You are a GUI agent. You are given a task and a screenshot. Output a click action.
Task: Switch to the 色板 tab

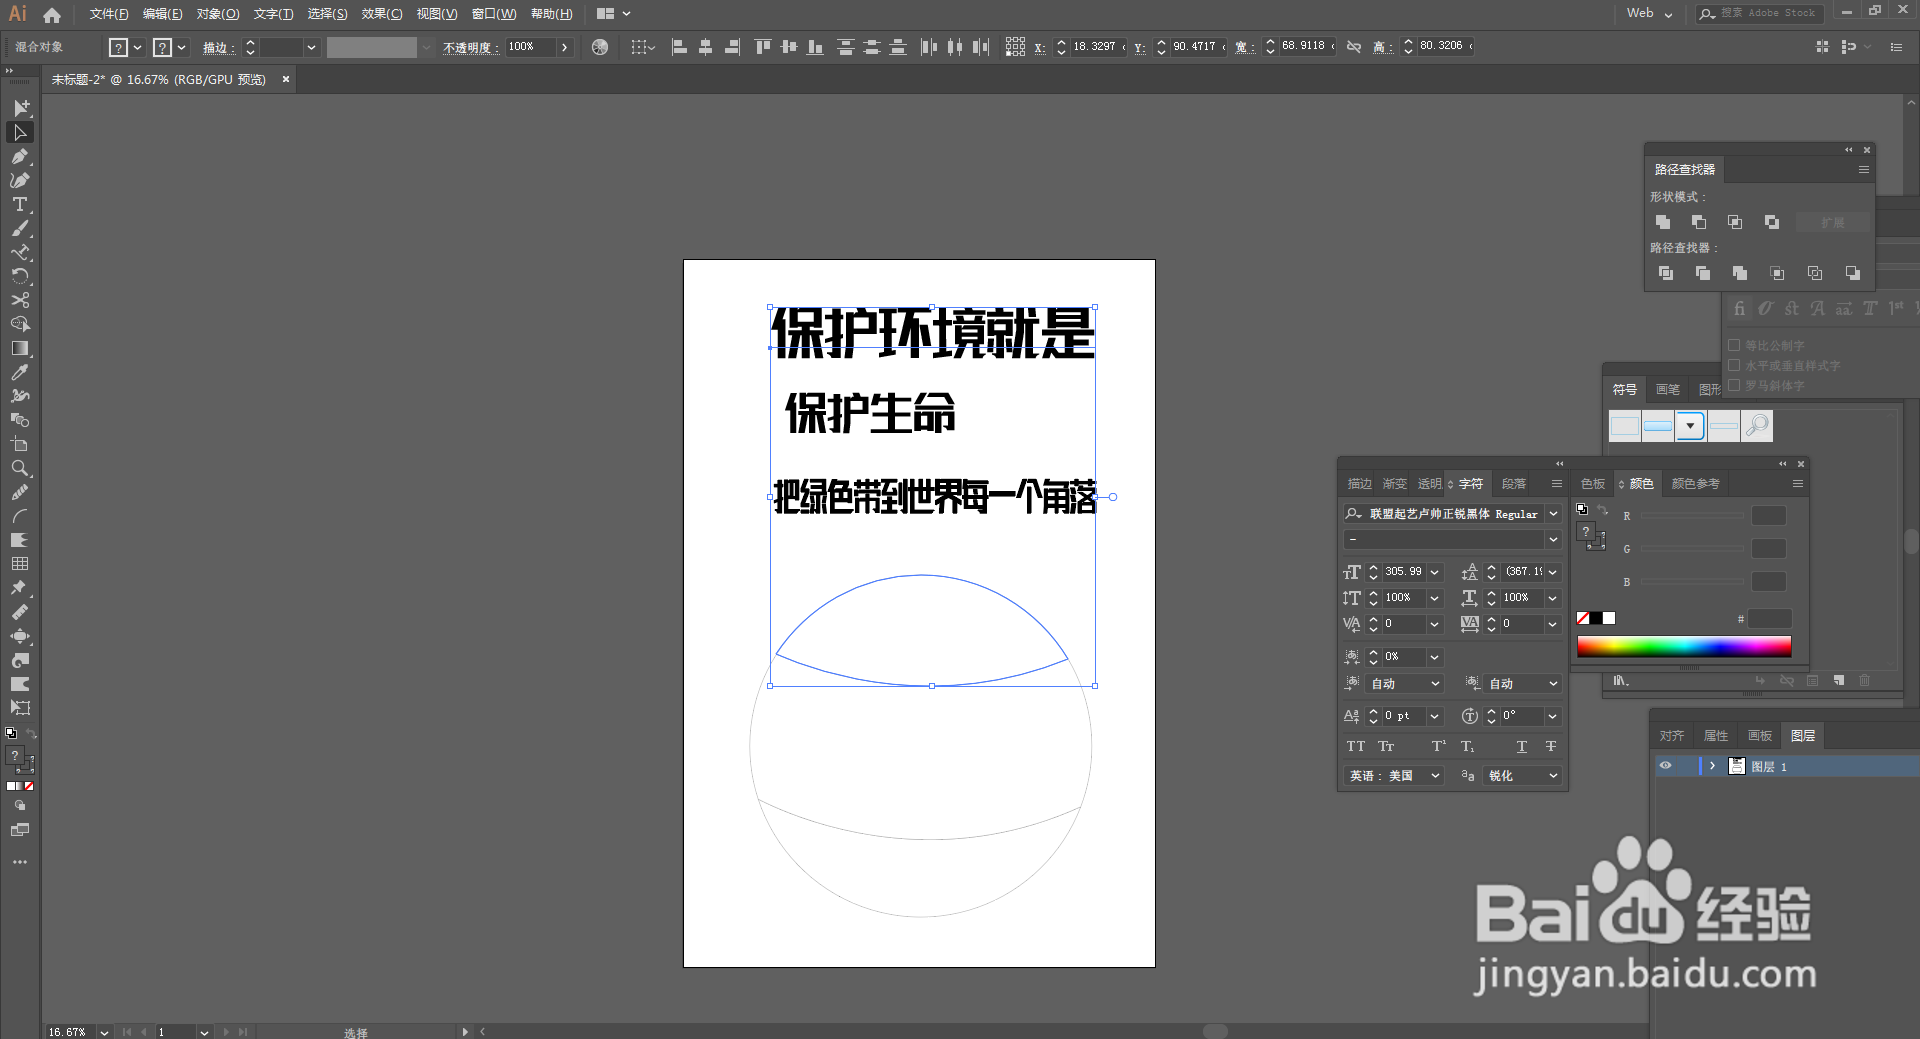(x=1593, y=484)
